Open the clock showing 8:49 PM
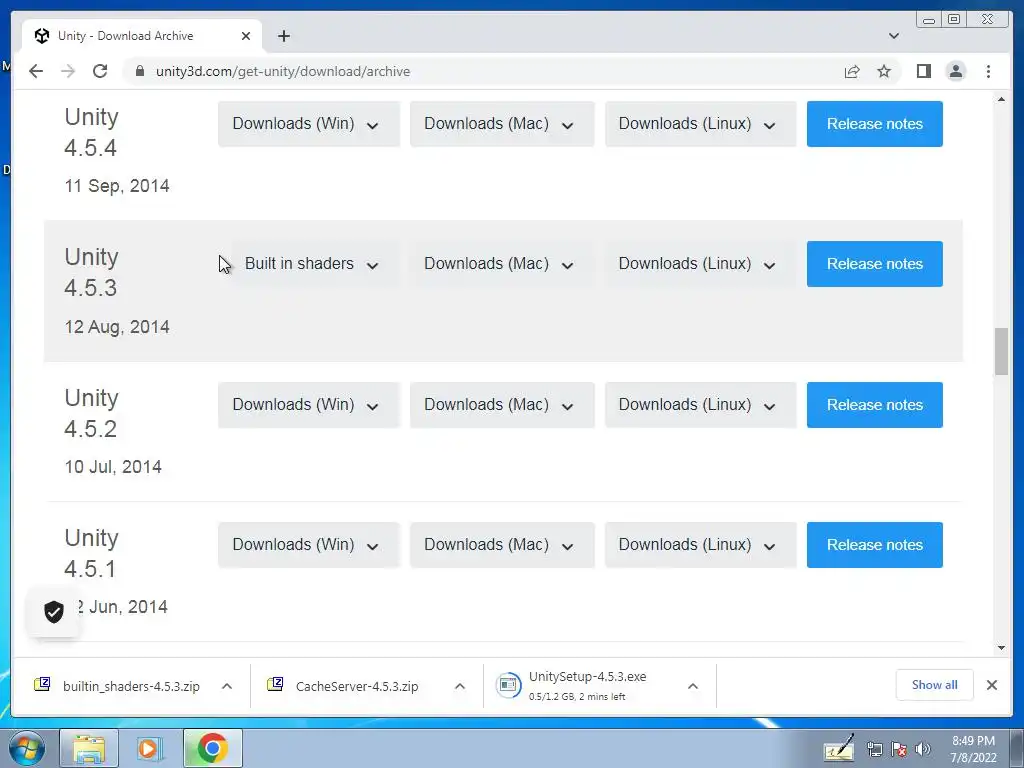Screen dimensions: 1024x768 pyautogui.click(x=973, y=749)
